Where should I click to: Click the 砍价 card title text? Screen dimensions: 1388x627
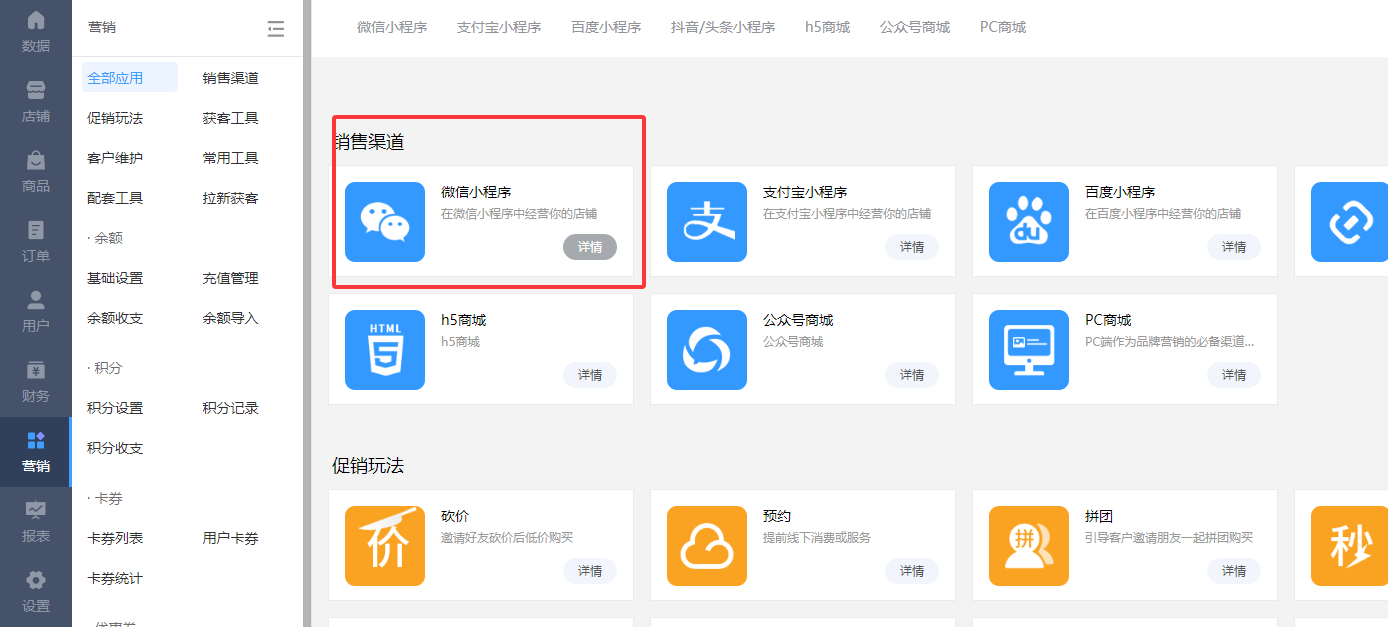pyautogui.click(x=455, y=516)
